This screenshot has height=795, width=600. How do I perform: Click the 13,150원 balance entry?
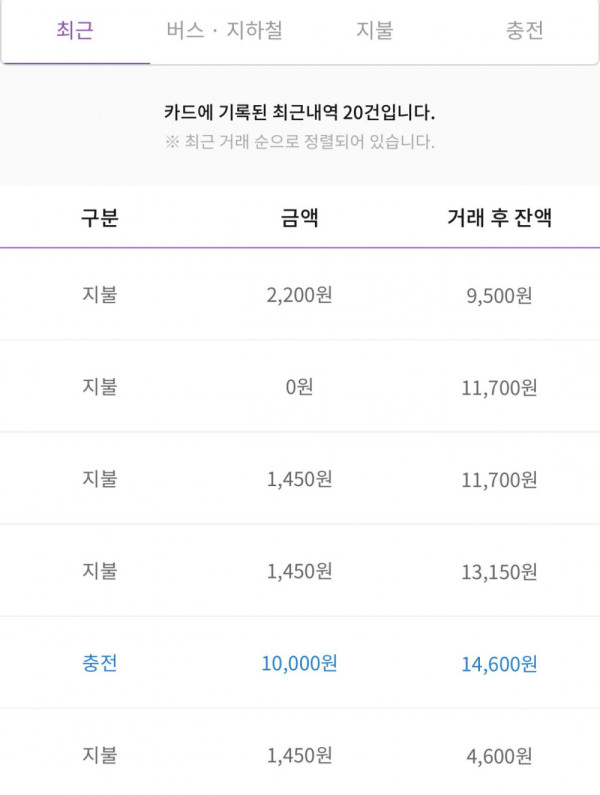click(500, 572)
